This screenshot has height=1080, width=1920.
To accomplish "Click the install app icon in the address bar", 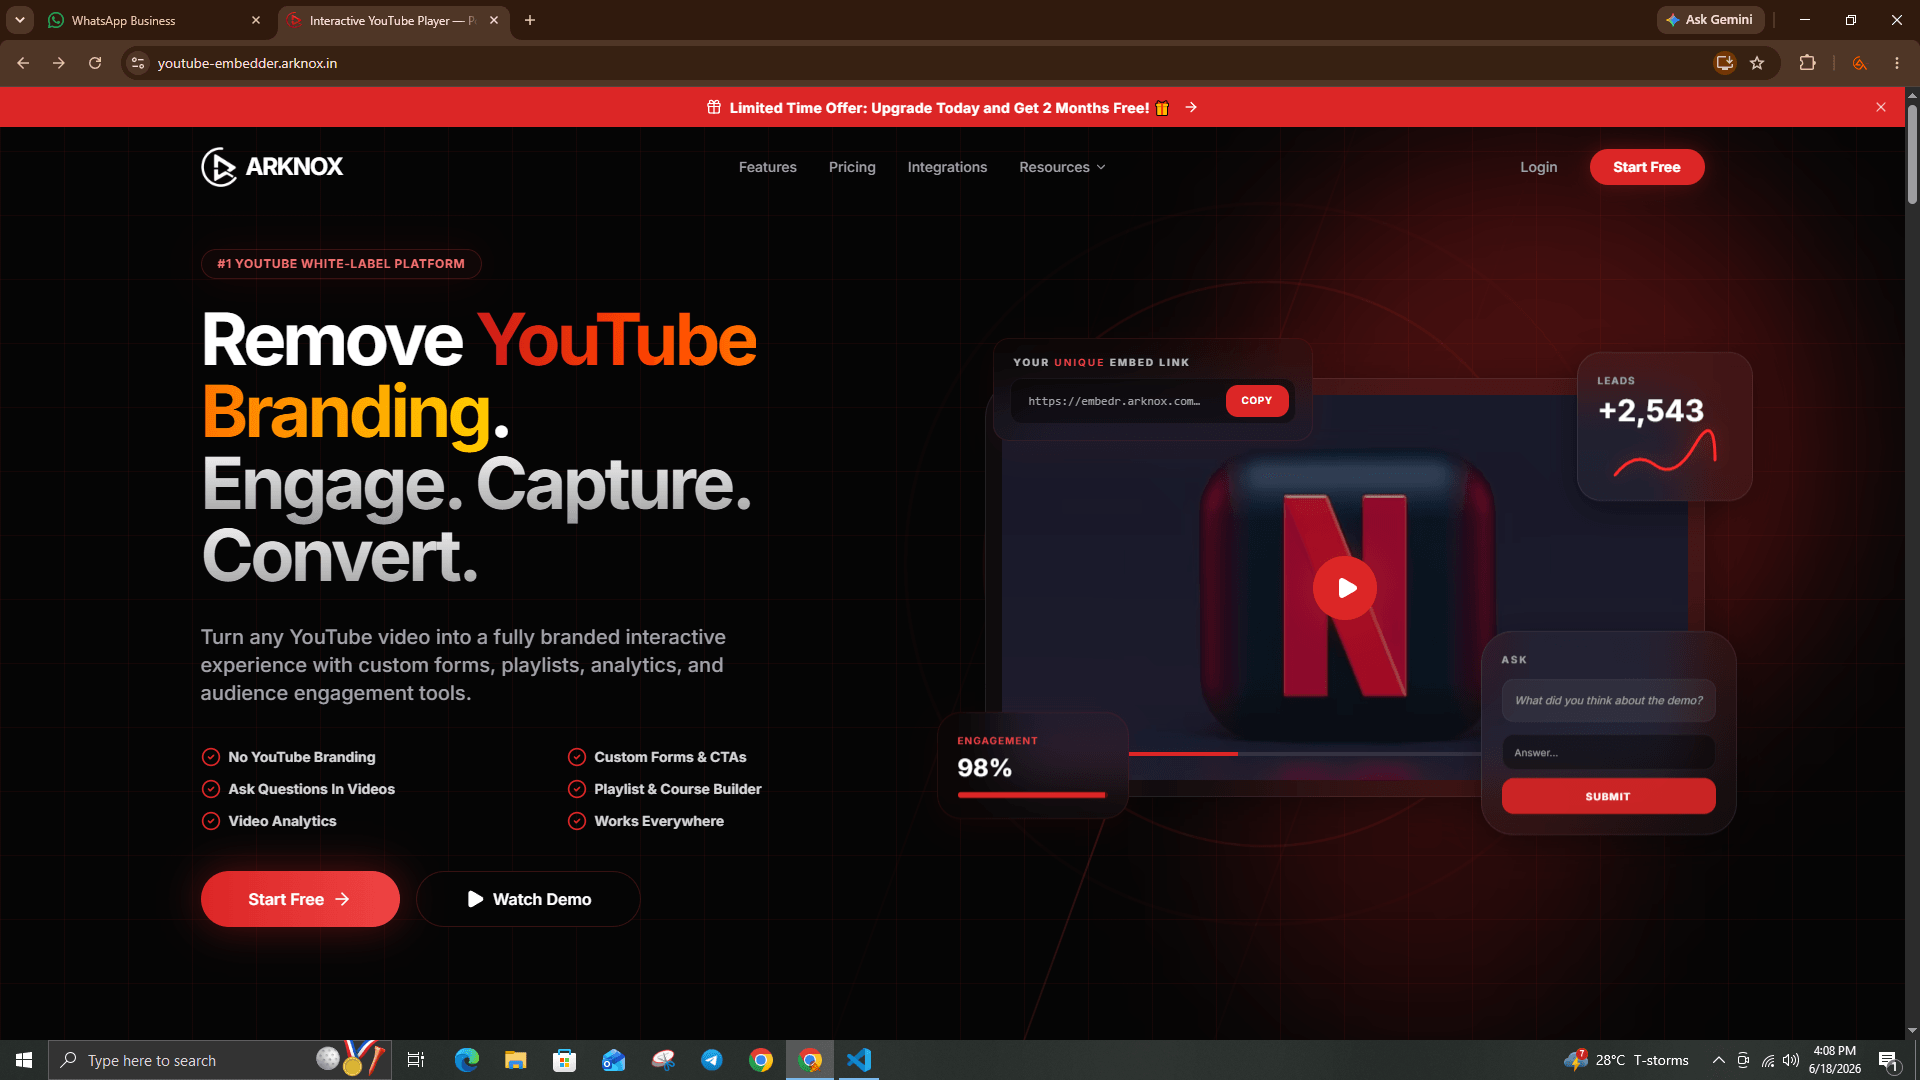I will 1725,63.
